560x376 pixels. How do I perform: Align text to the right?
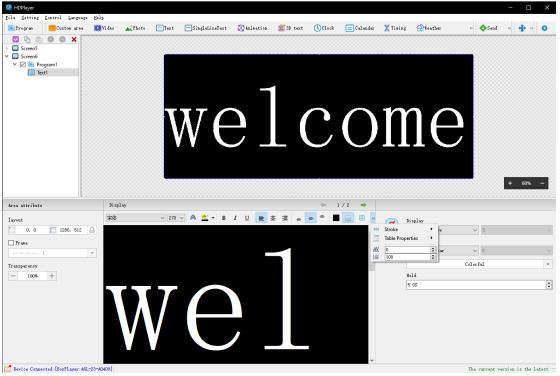point(285,218)
